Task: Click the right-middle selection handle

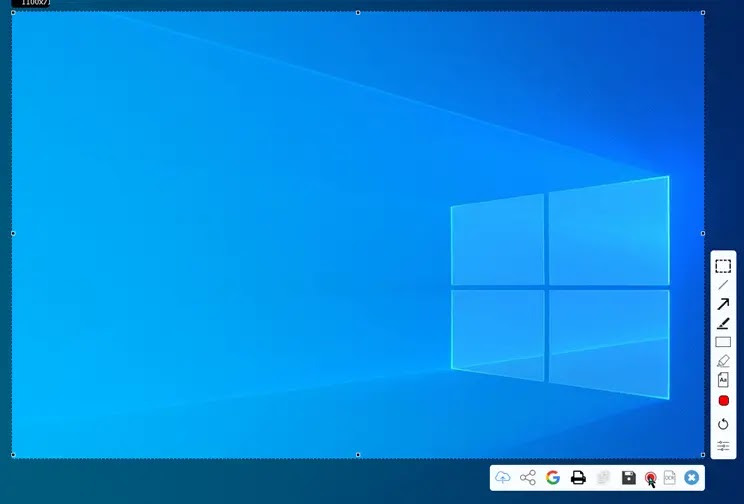Action: point(703,233)
